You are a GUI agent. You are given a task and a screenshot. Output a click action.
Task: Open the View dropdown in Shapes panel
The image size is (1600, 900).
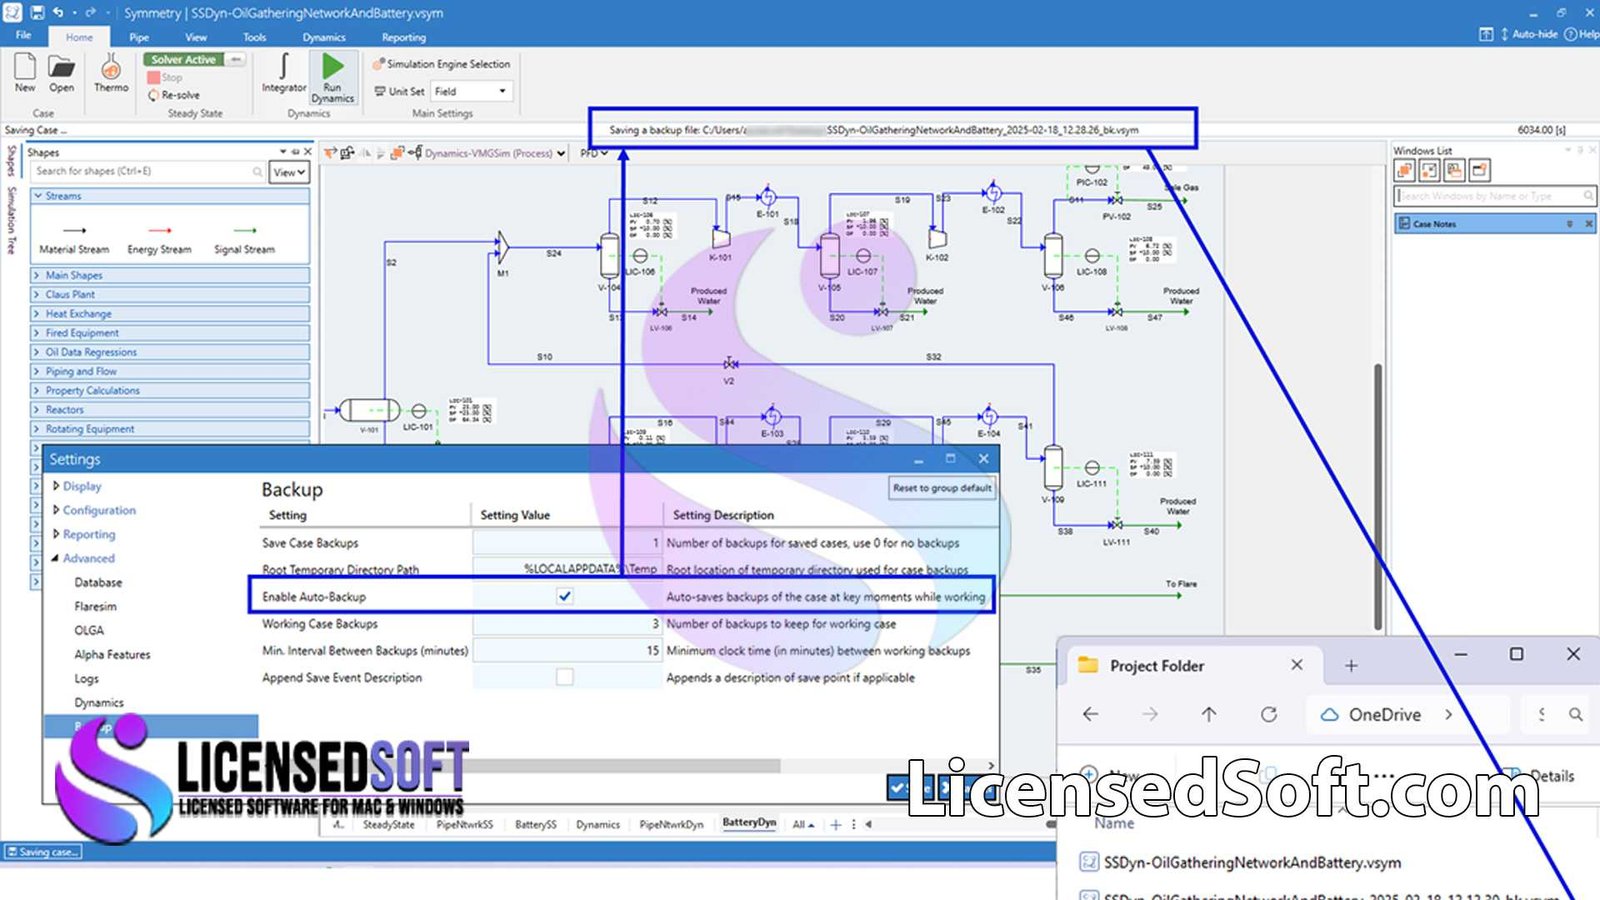(x=289, y=172)
